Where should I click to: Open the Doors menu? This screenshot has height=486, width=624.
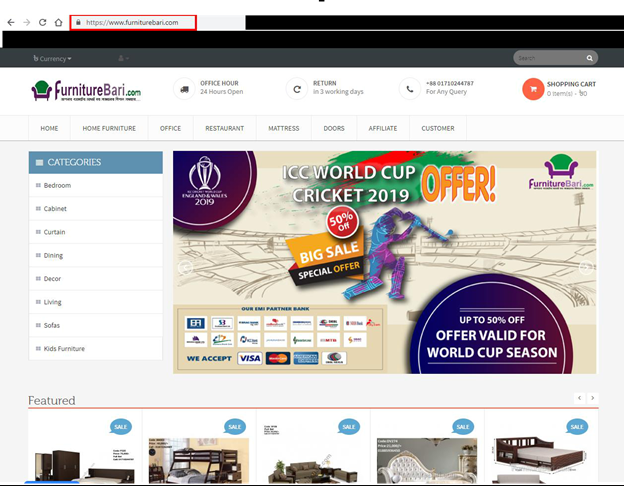point(334,128)
